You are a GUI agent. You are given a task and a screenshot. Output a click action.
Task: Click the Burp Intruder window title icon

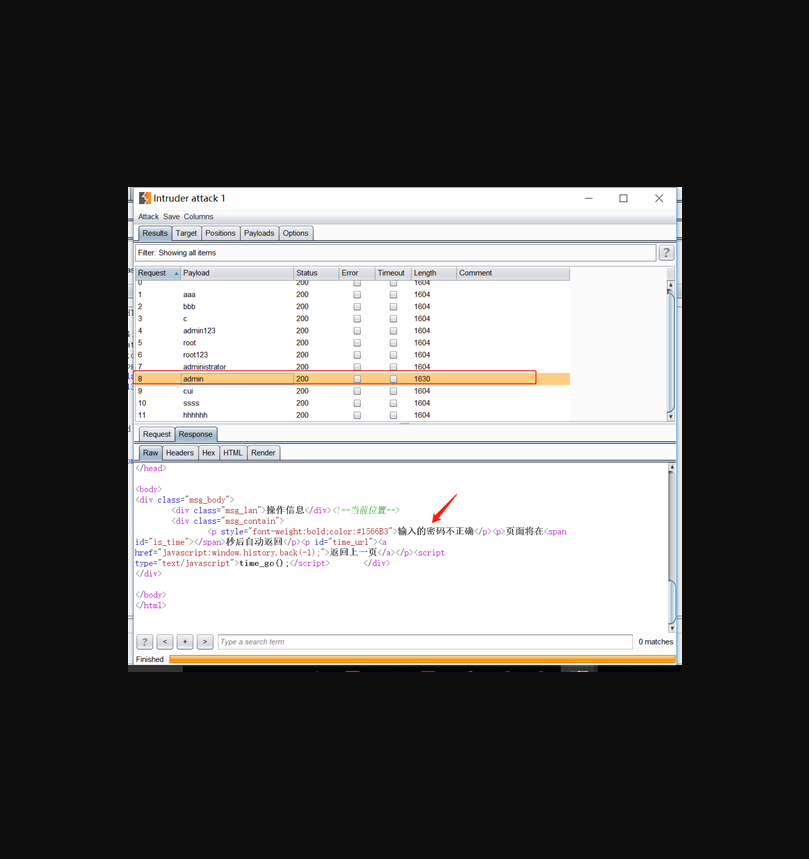145,198
